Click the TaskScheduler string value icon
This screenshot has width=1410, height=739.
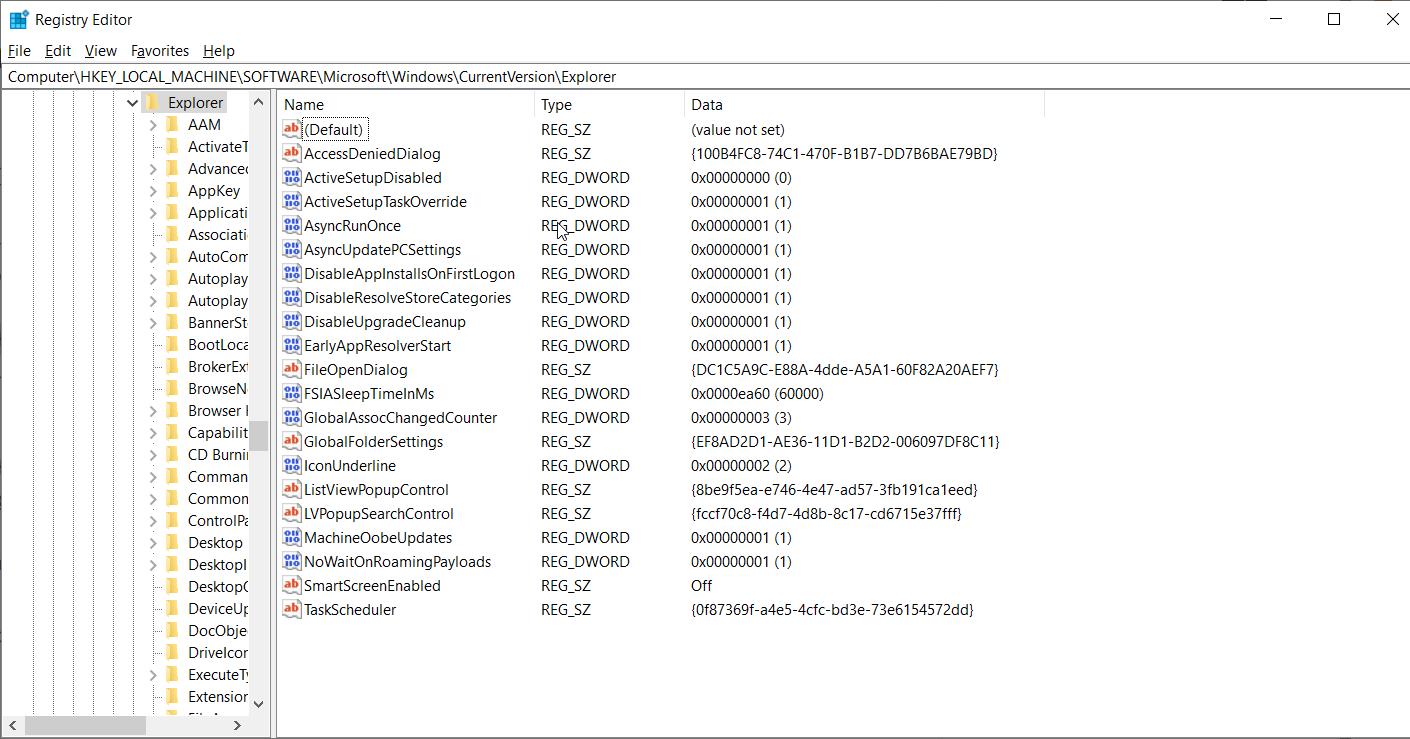(291, 609)
